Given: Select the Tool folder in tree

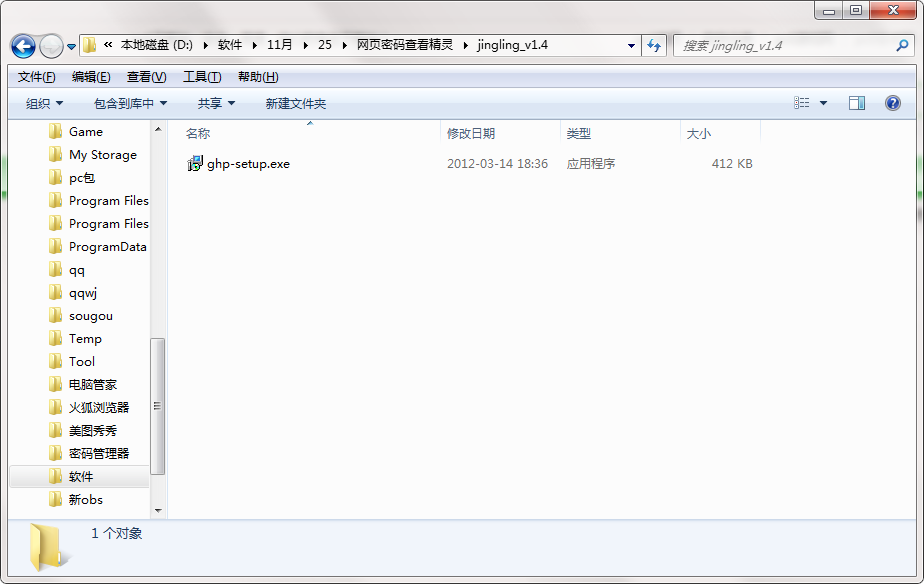Looking at the screenshot, I should pyautogui.click(x=82, y=362).
